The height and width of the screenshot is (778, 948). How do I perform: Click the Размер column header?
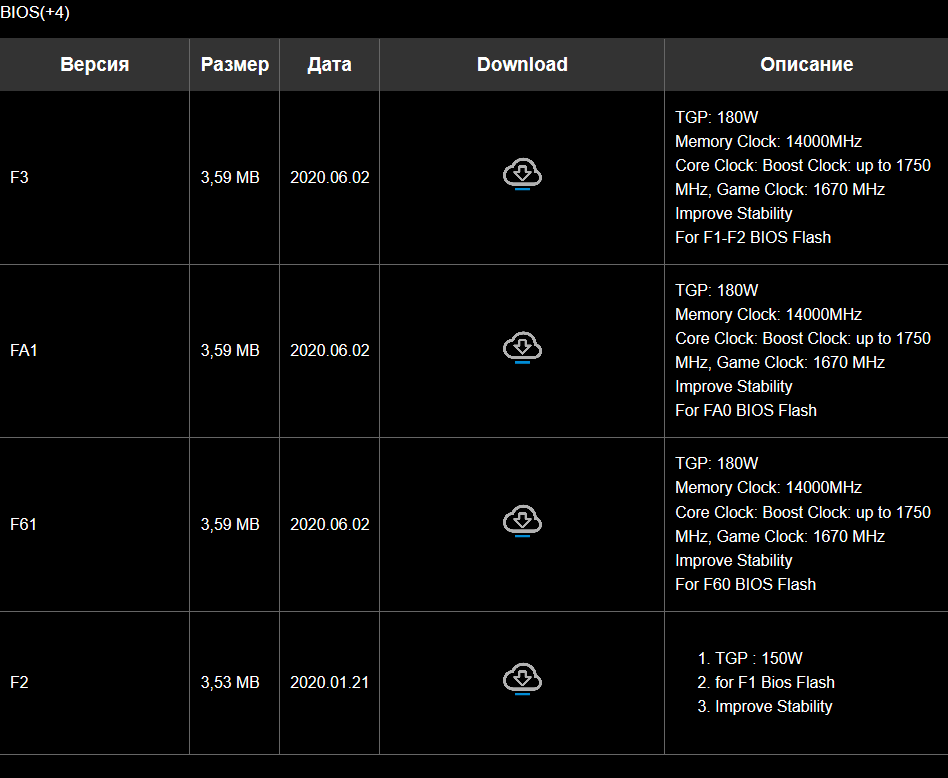tap(235, 64)
